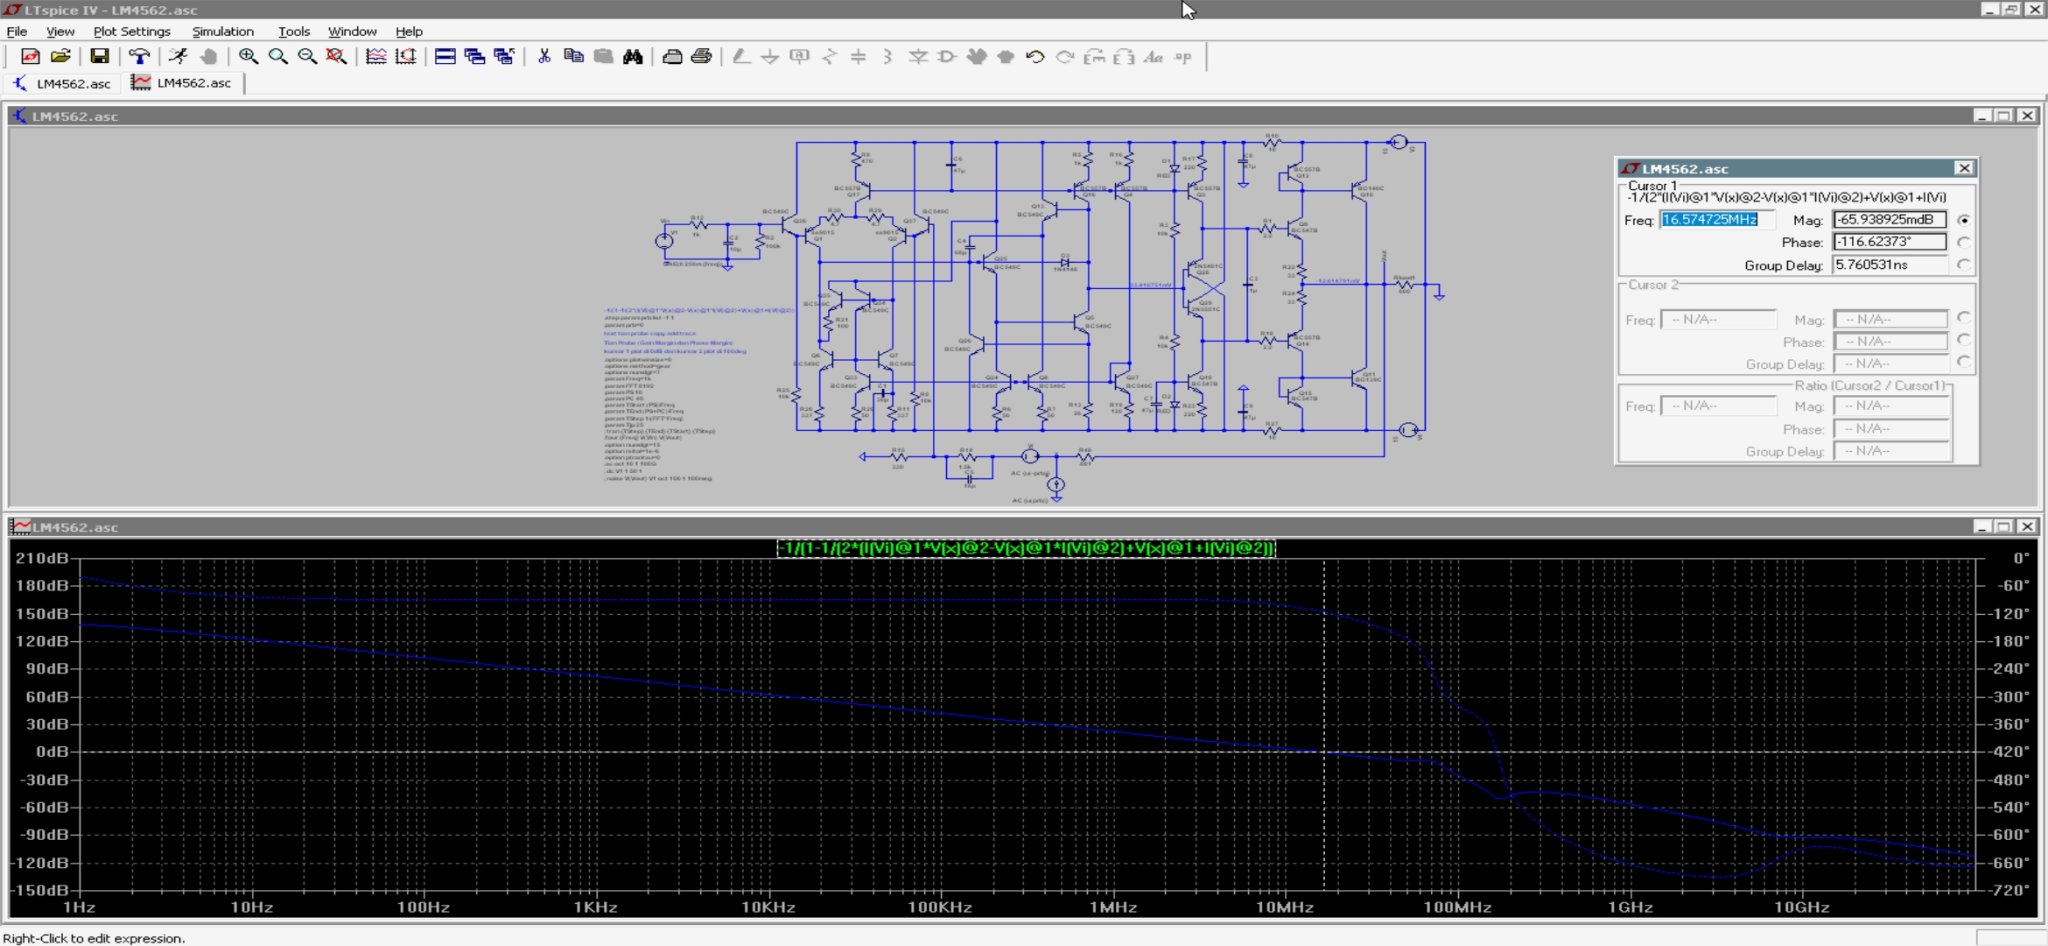2048x946 pixels.
Task: Minimize the LM4562.asc schematic pane window
Action: click(1982, 116)
